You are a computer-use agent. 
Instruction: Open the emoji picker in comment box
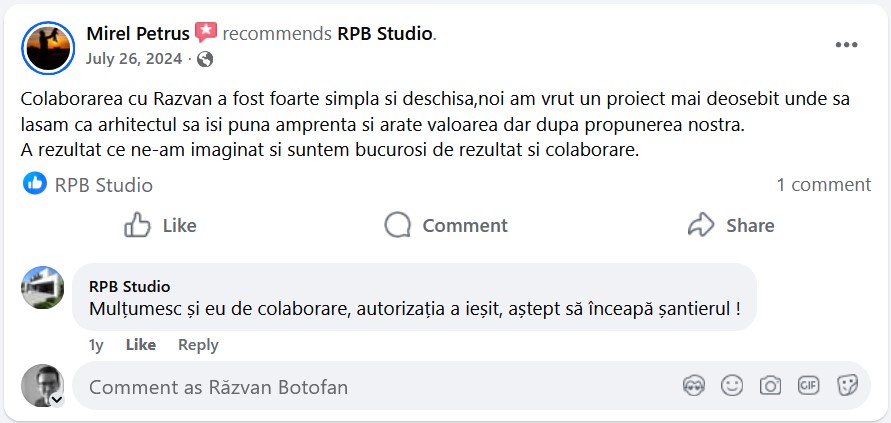pos(732,386)
